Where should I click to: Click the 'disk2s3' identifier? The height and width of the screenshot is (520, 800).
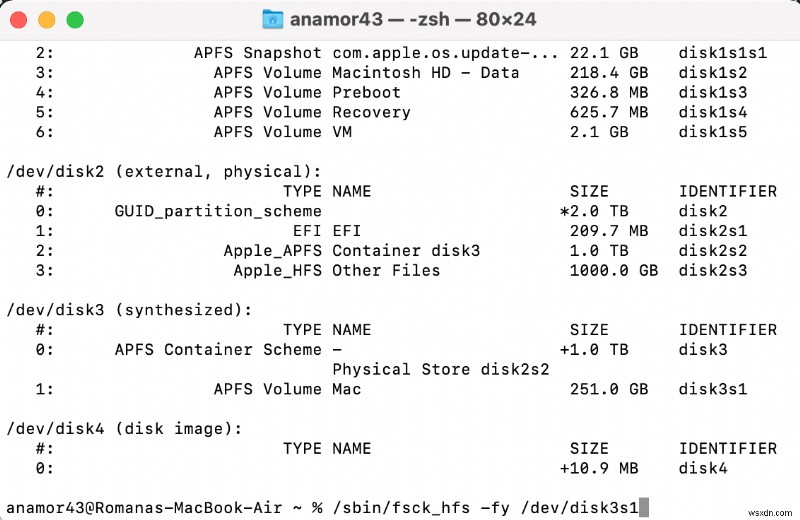tap(712, 270)
